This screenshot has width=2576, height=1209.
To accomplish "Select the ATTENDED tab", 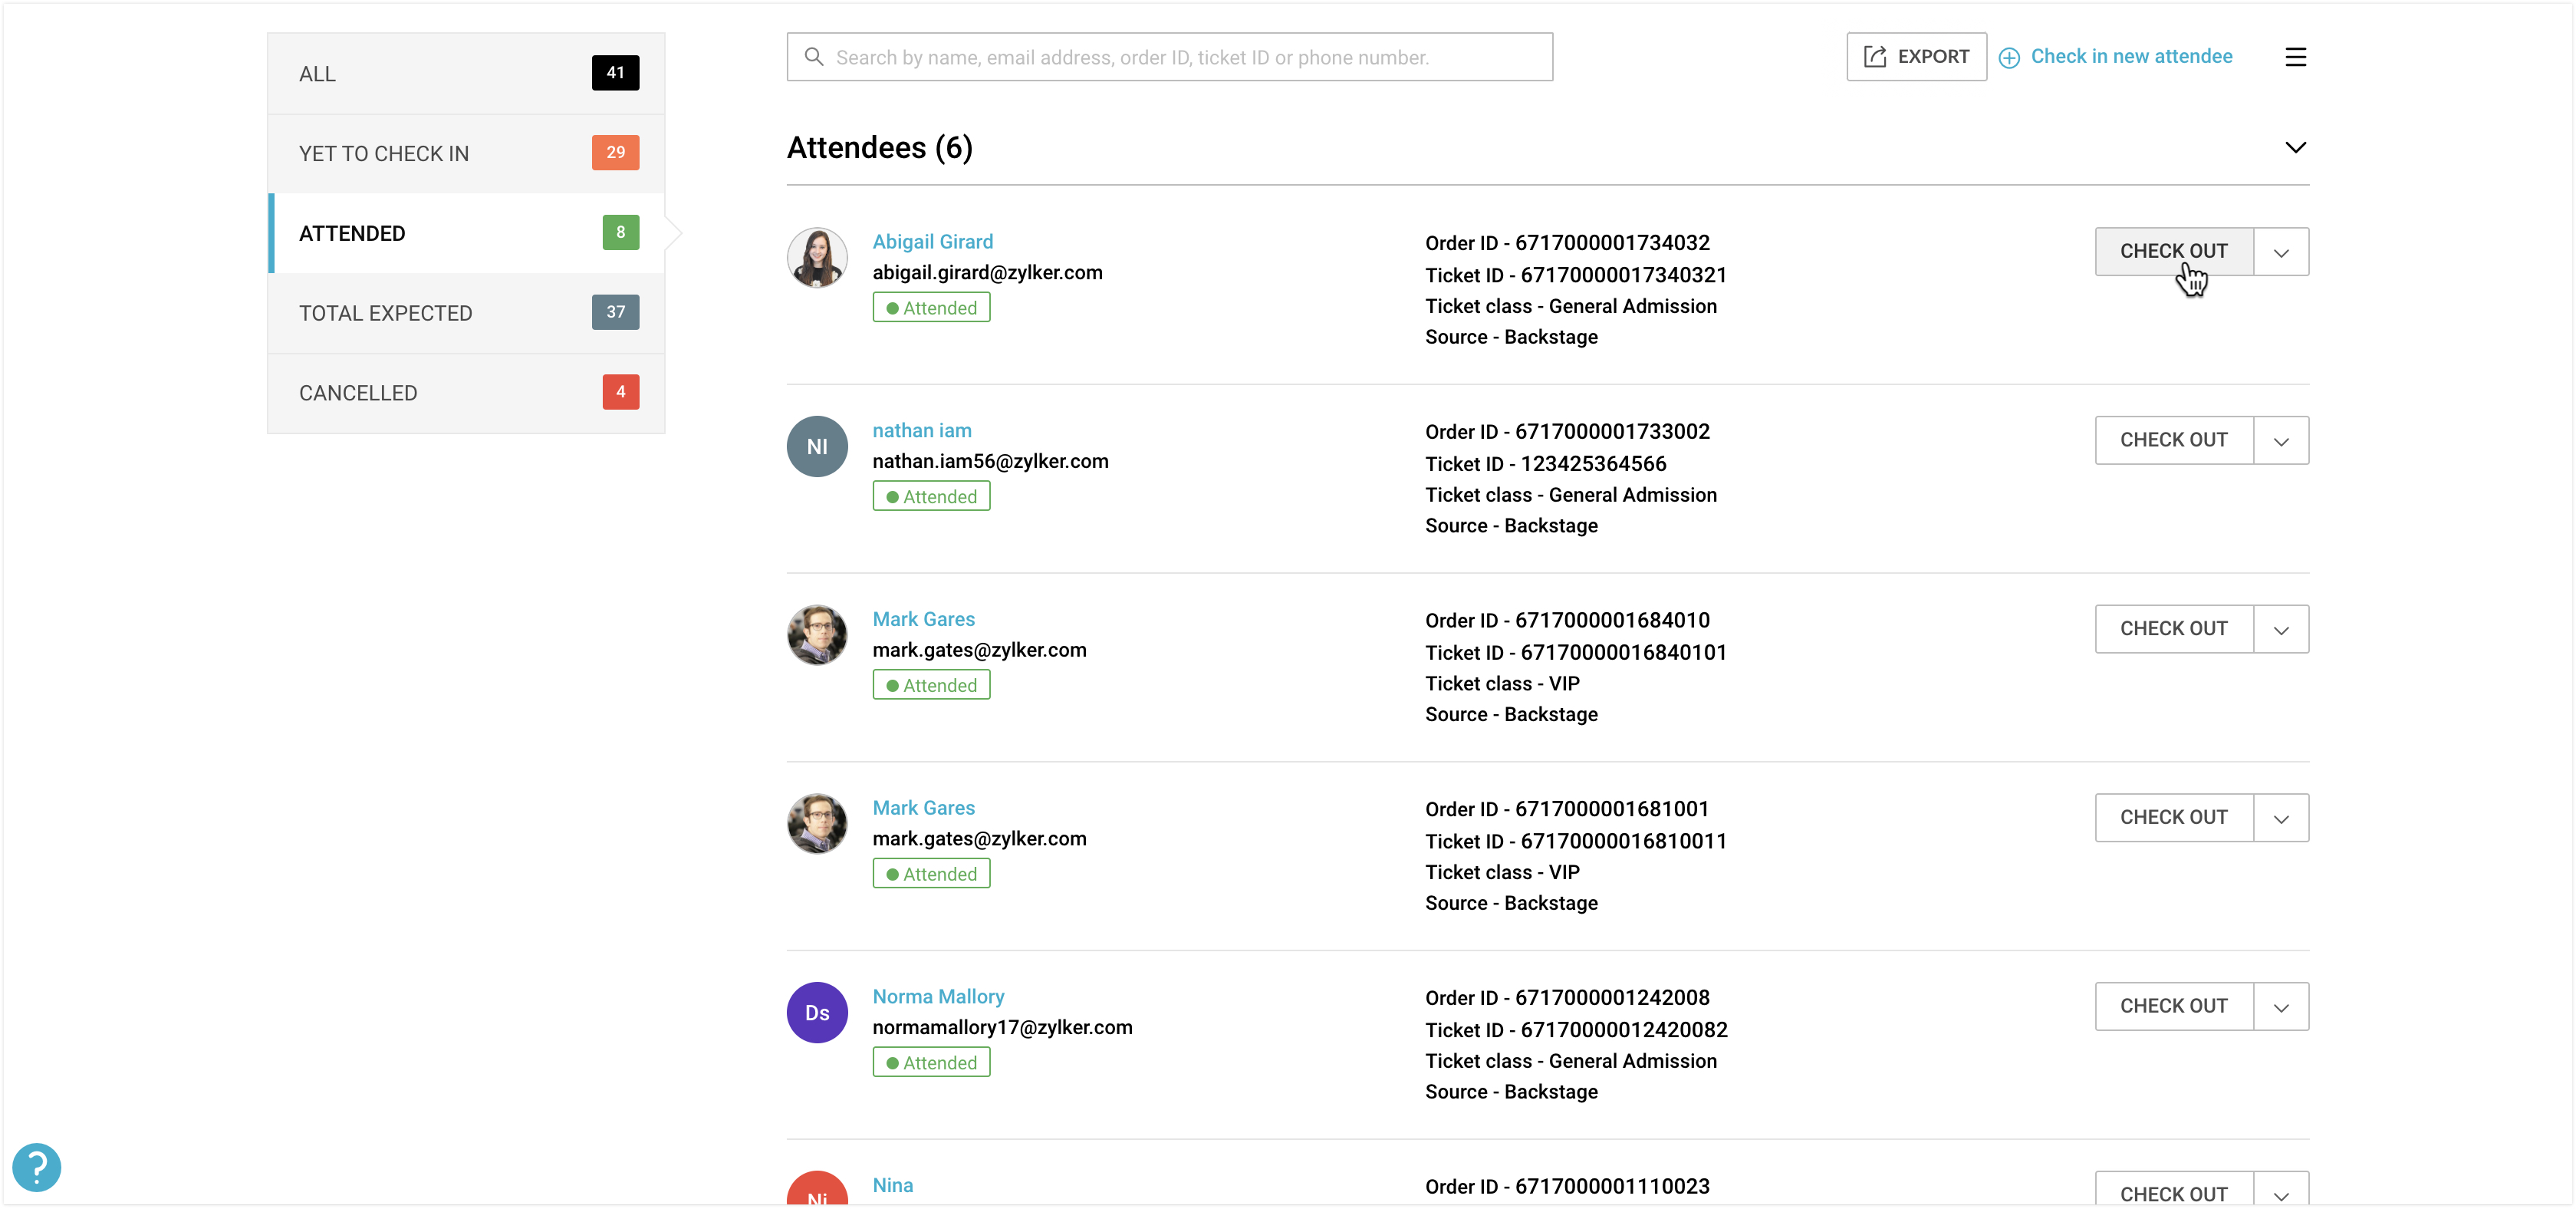I will click(466, 234).
